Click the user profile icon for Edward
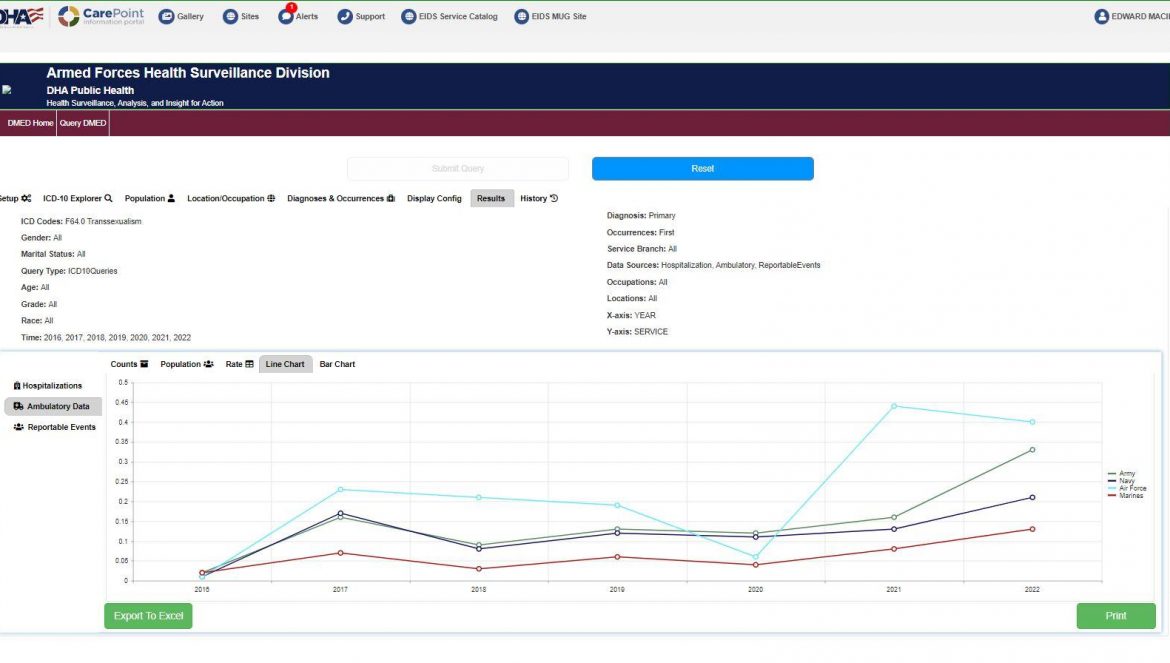Viewport: 1170px width, 663px height. (x=1102, y=16)
